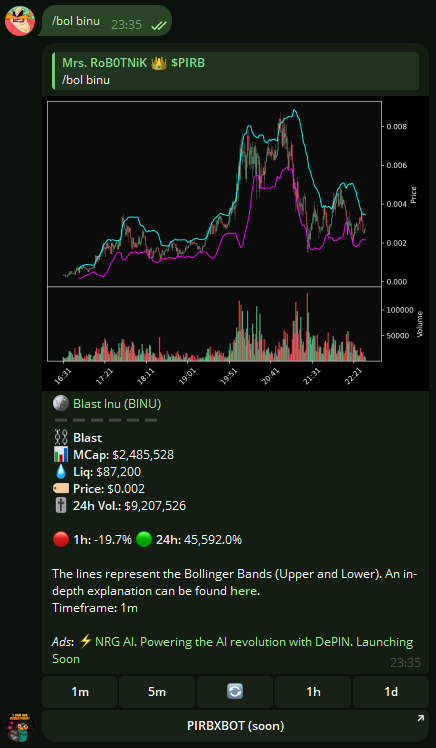The height and width of the screenshot is (748, 436).
Task: Open the NRG AI ad link
Action: point(232,650)
